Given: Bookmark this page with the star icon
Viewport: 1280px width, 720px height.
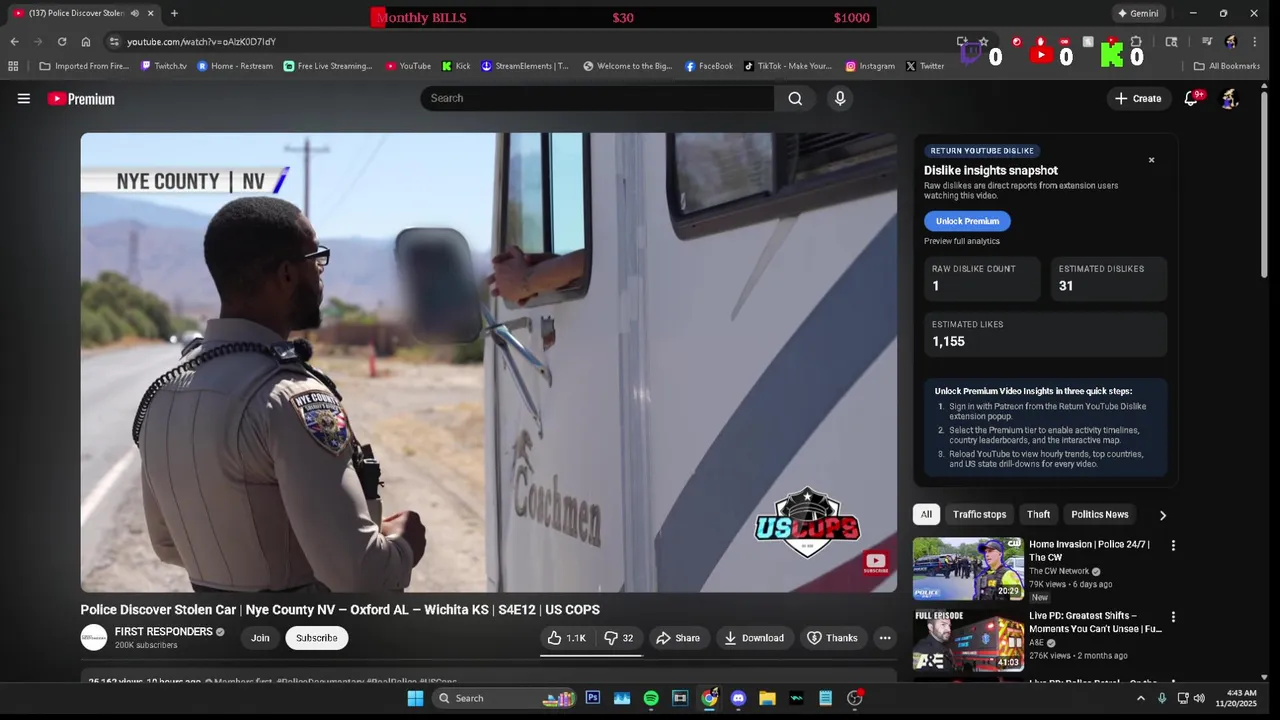Looking at the screenshot, I should pos(984,41).
